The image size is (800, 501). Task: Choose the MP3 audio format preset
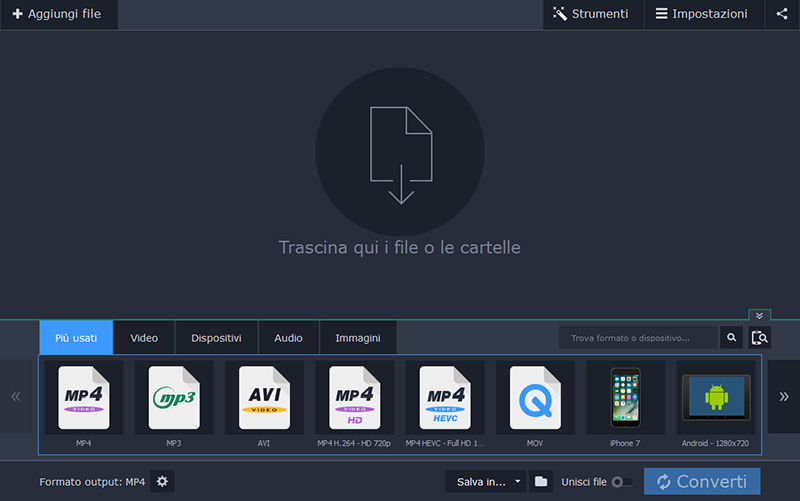click(174, 402)
